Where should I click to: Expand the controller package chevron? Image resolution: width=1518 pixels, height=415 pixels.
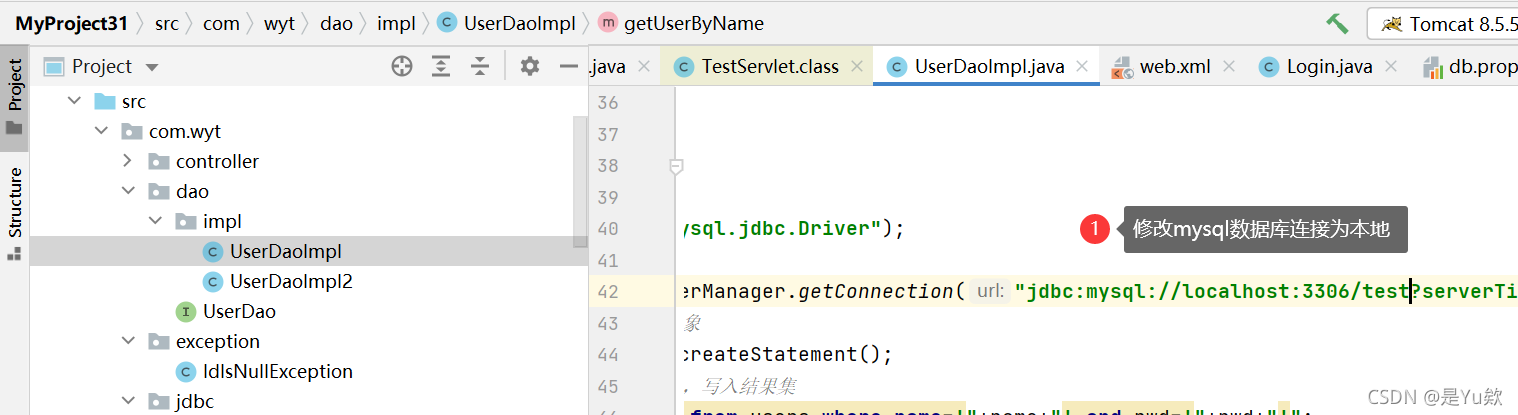[x=127, y=161]
